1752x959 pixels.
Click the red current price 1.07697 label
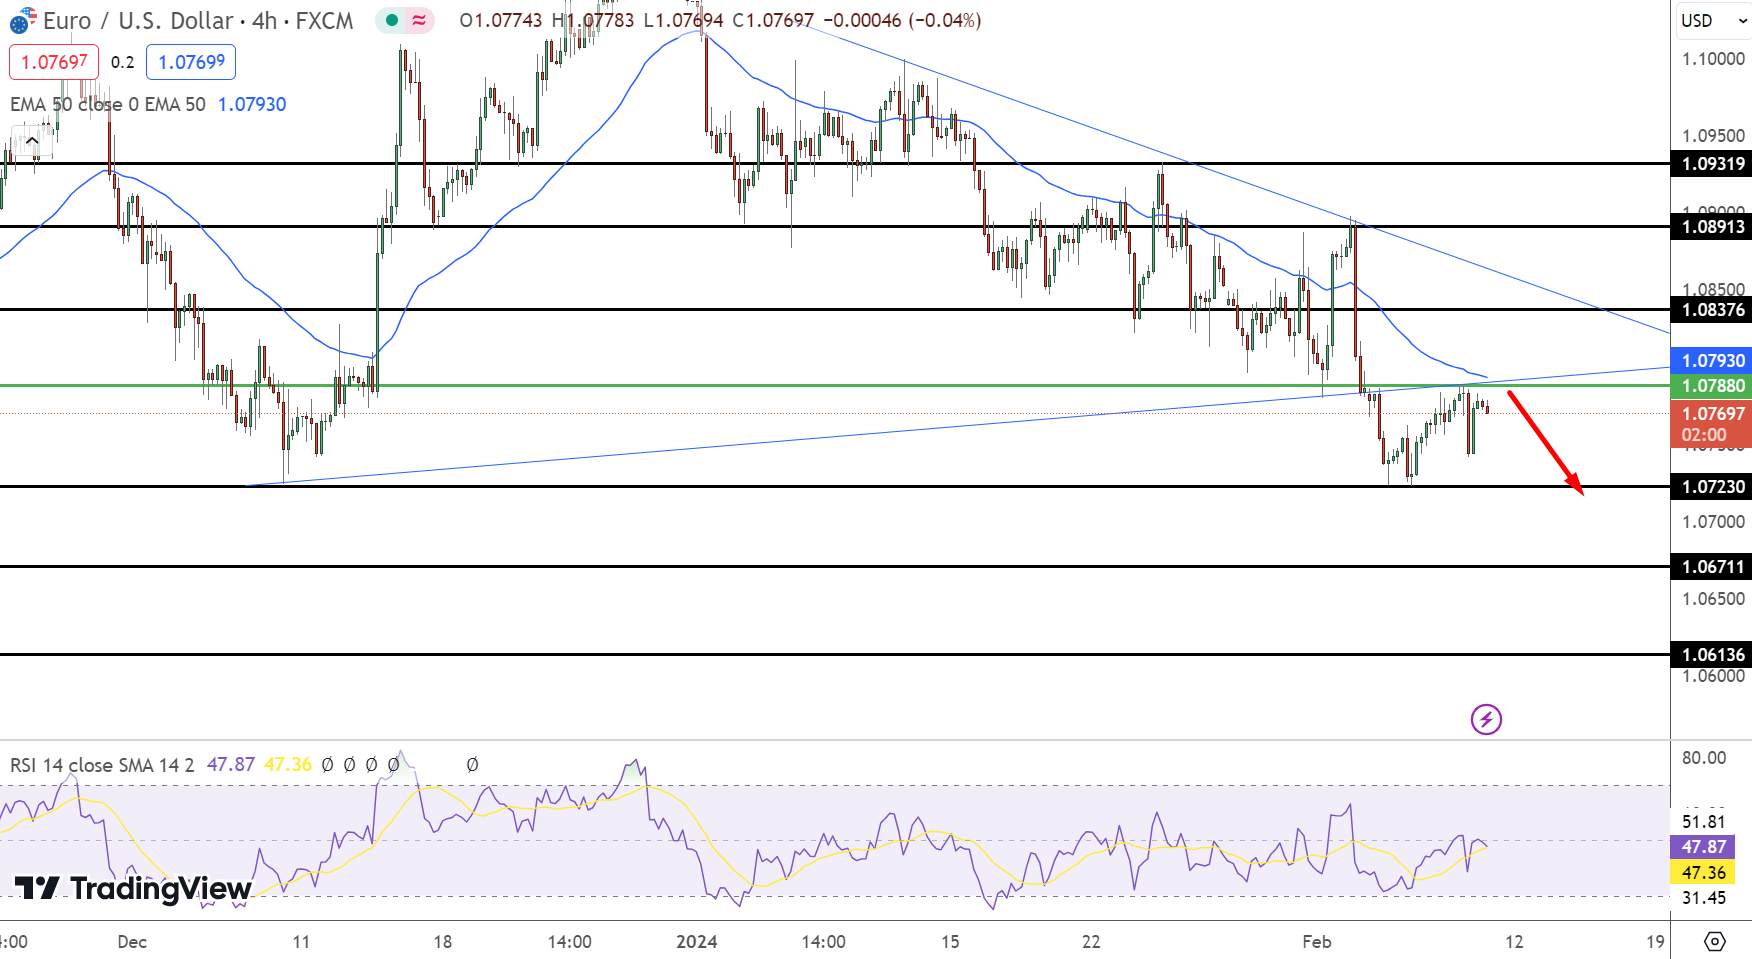click(1712, 423)
